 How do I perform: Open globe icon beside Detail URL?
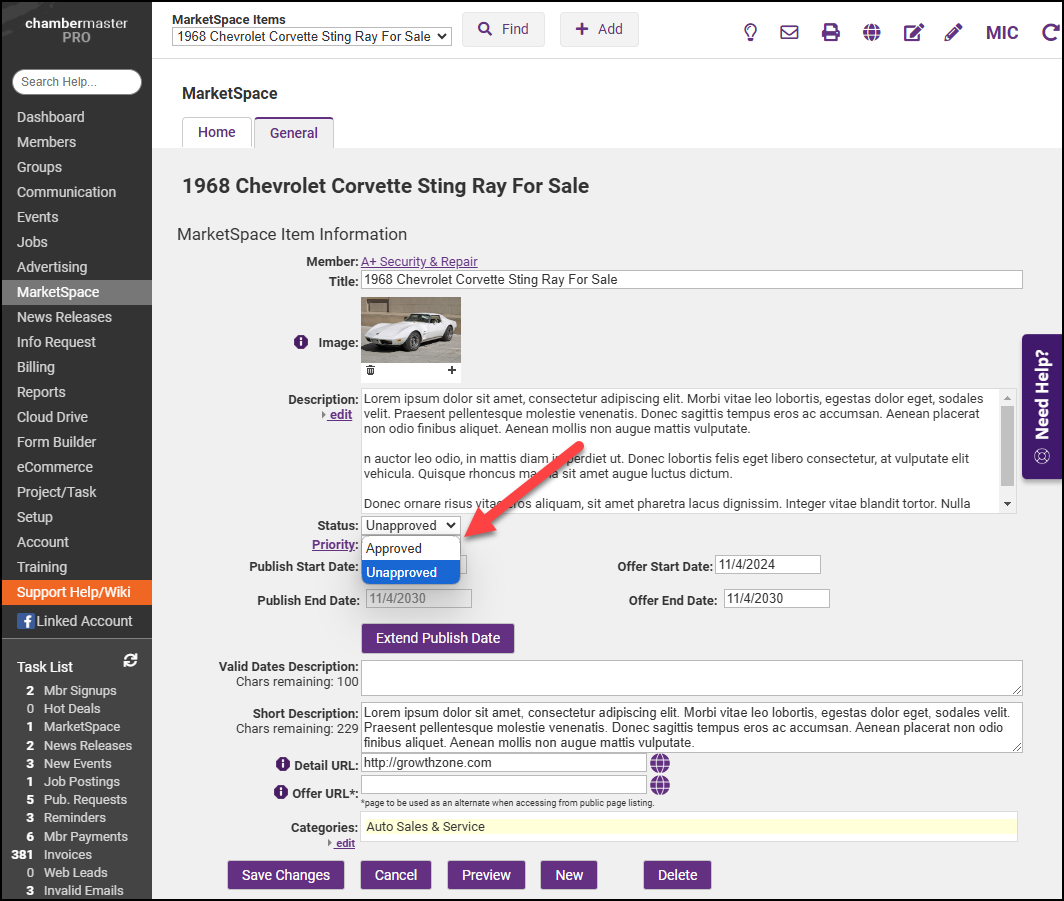point(660,763)
